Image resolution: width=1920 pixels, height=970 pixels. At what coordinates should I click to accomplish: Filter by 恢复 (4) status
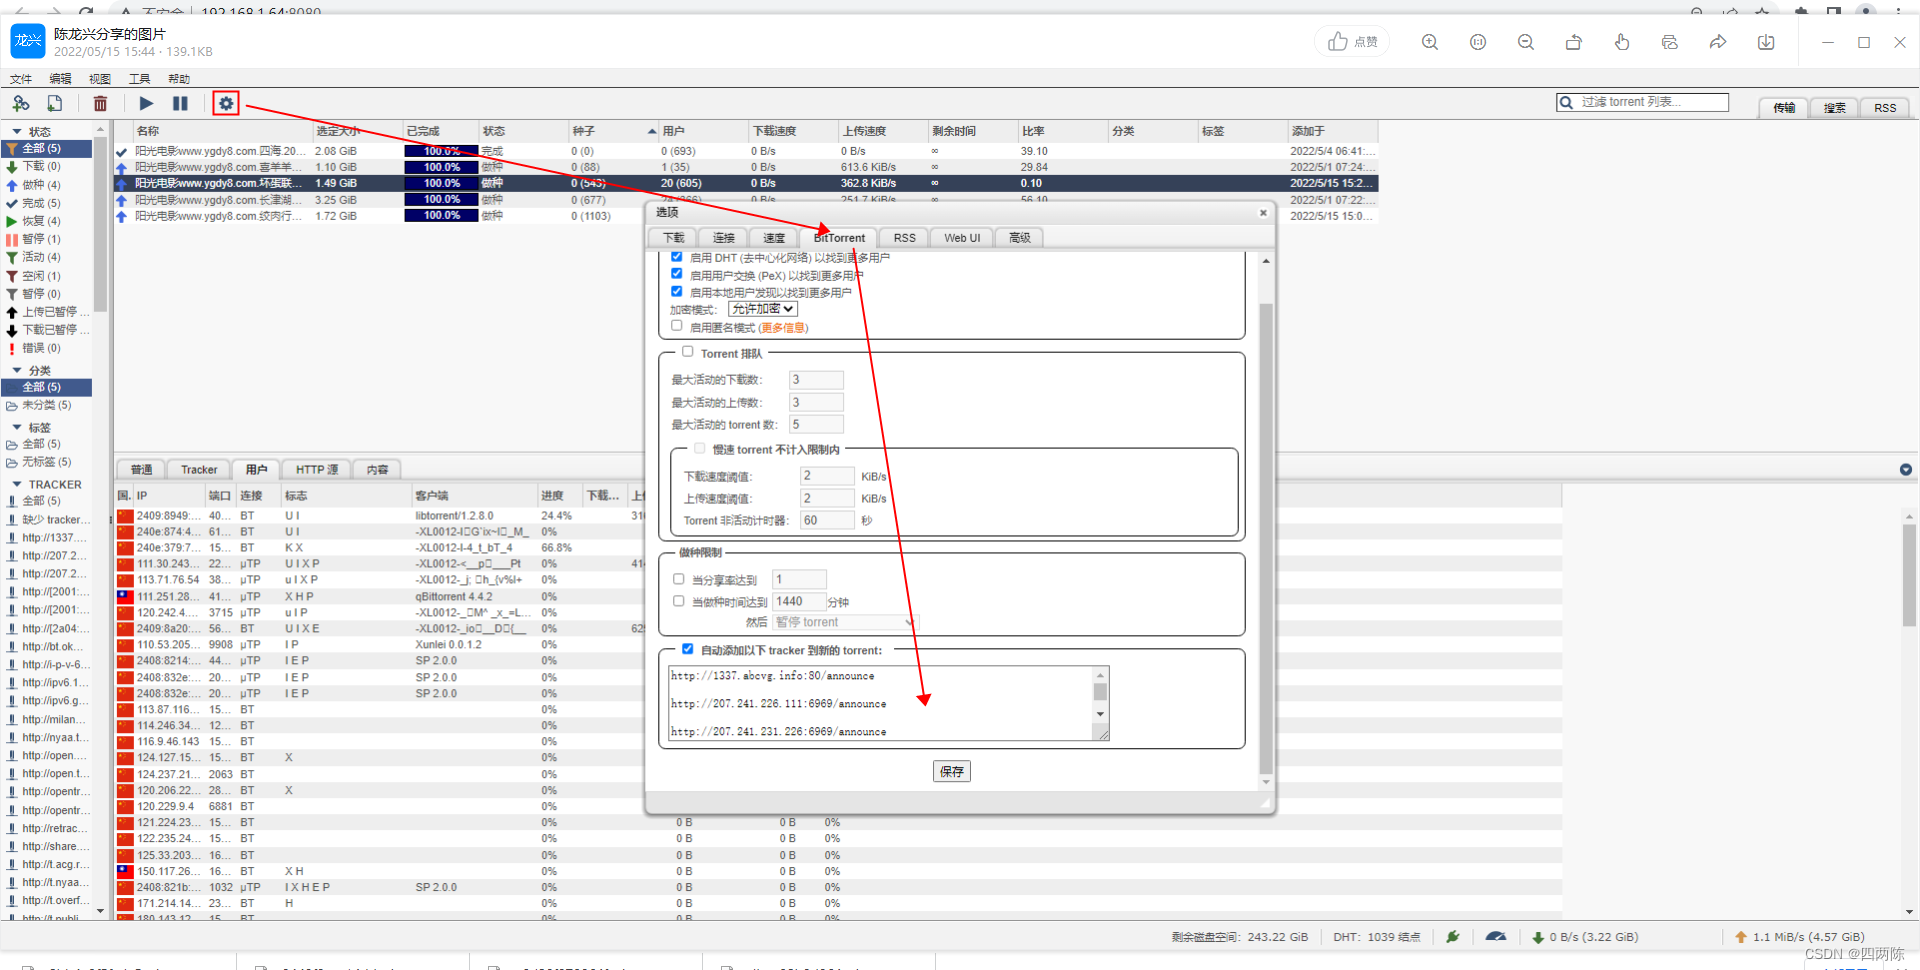[40, 221]
